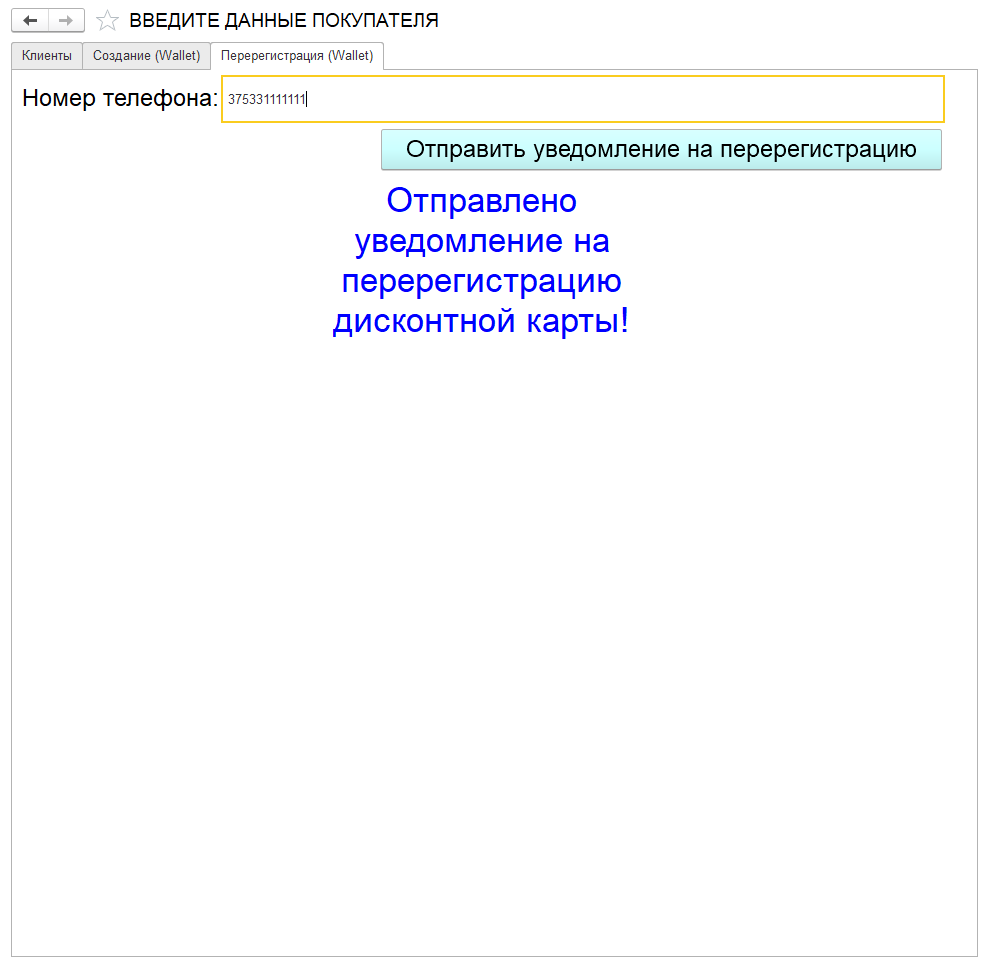Place cursor on the digits 375331111111
Image resolution: width=986 pixels, height=963 pixels.
point(266,99)
